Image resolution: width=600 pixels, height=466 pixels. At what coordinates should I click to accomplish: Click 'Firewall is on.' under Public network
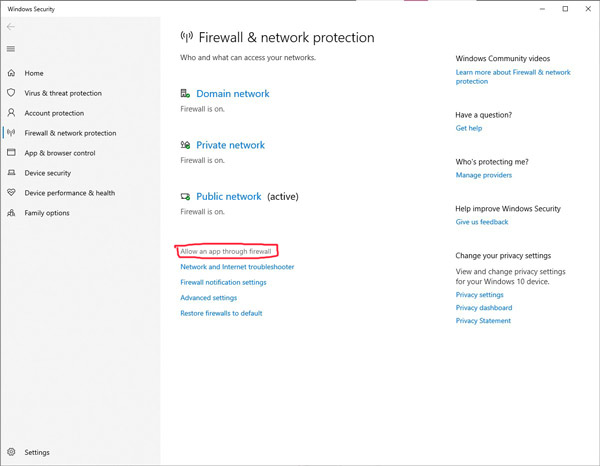coord(202,212)
